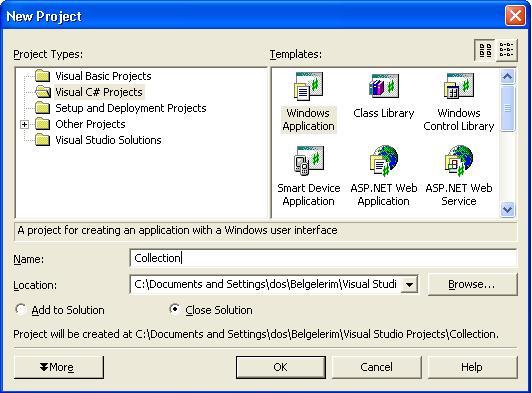This screenshot has width=532, height=393.
Task: Expand dialog options with More button
Action: (59, 367)
